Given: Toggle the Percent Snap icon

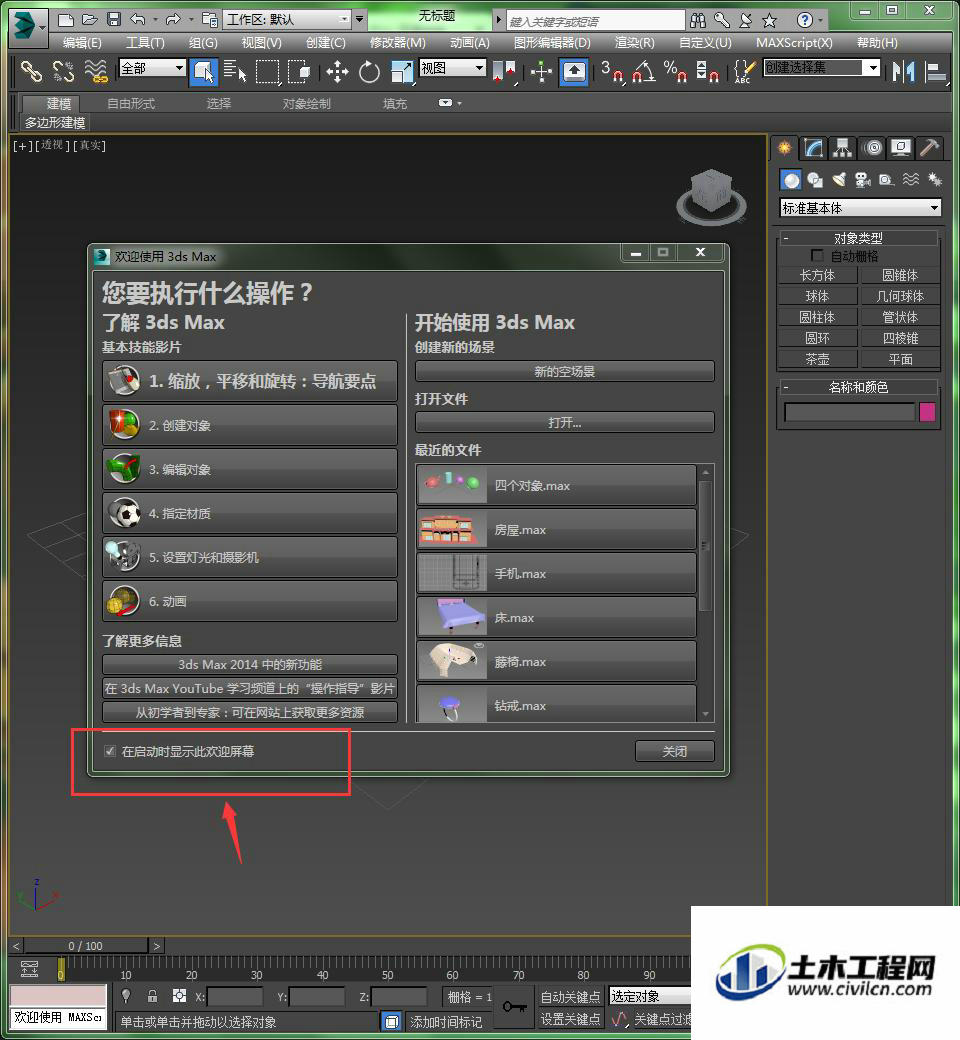Looking at the screenshot, I should [675, 72].
